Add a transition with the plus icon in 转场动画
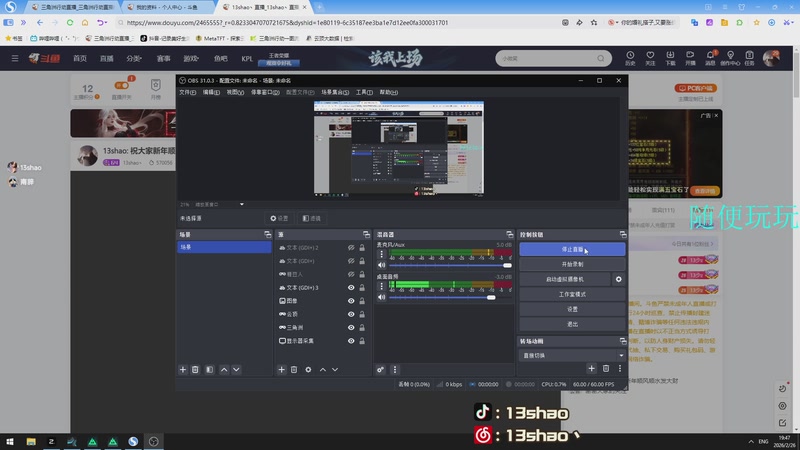Image resolution: width=800 pixels, height=450 pixels. (591, 368)
